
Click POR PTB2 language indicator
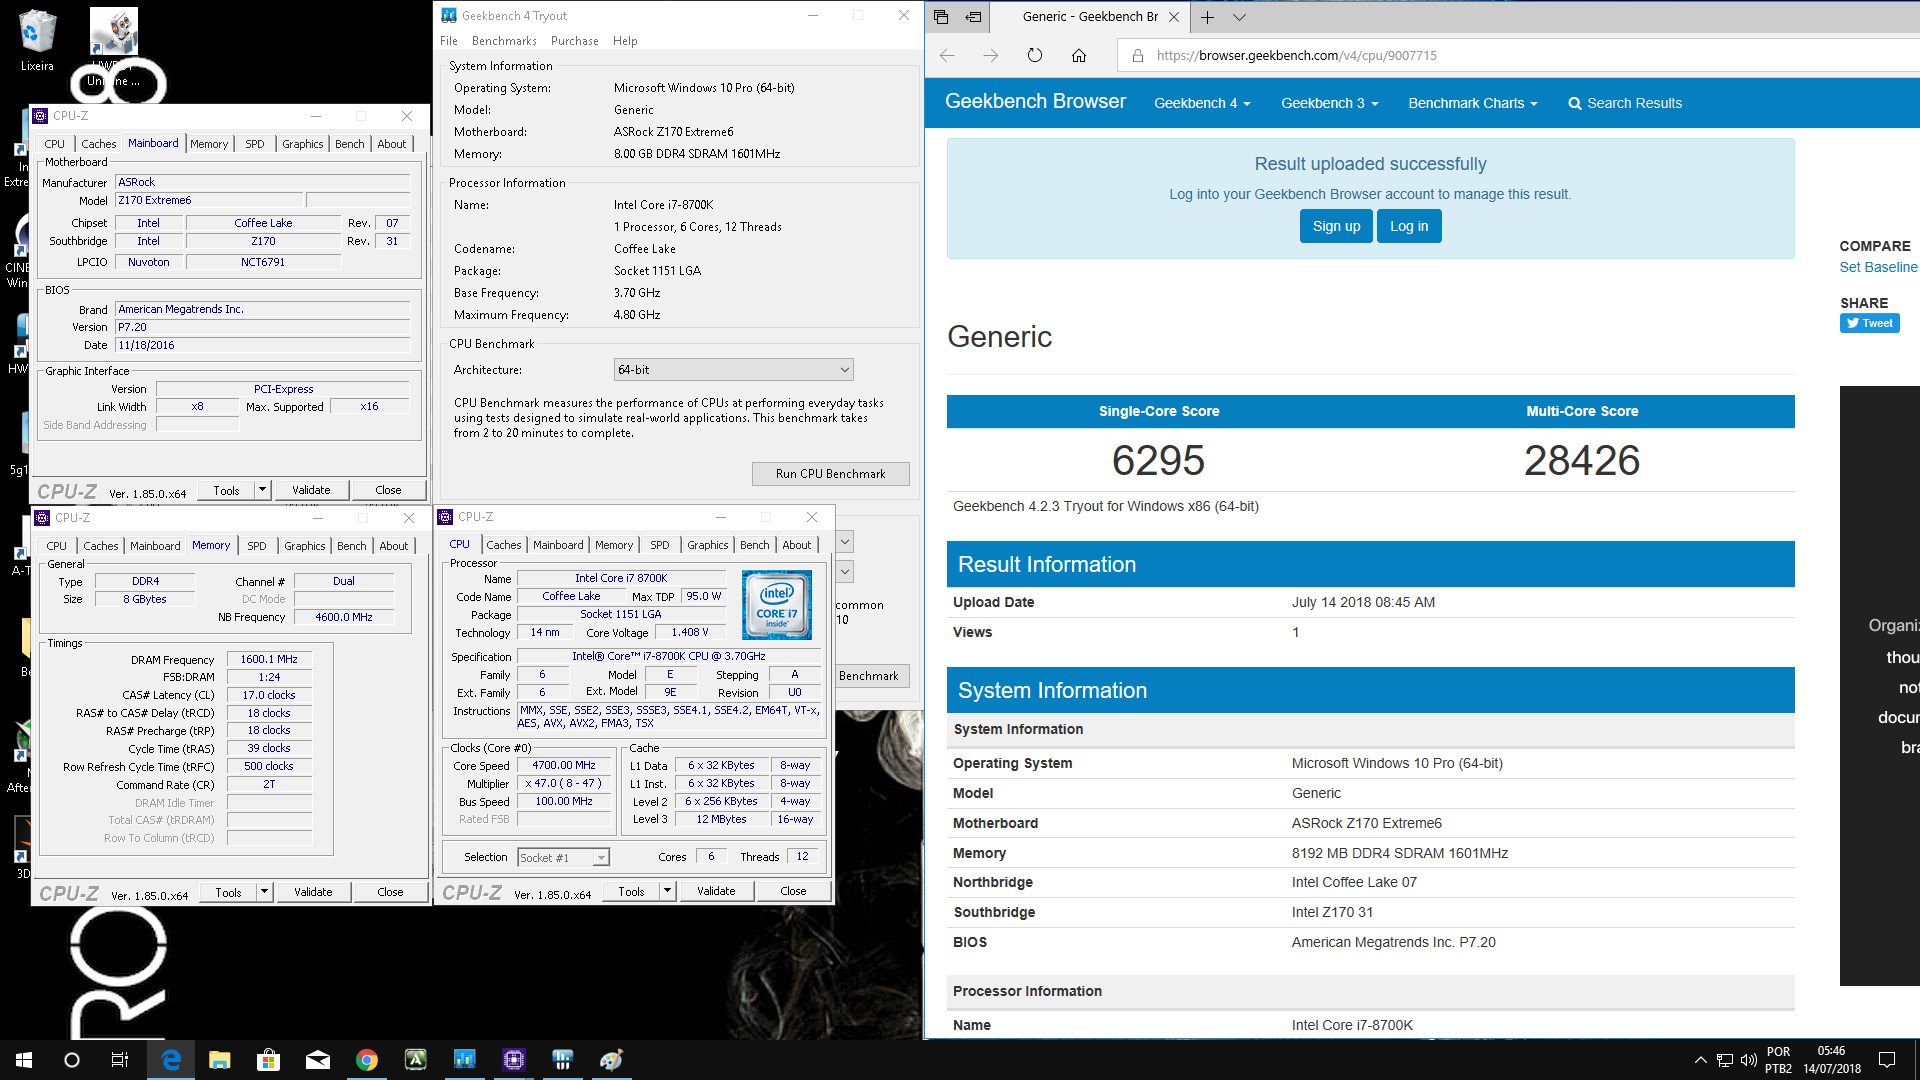tap(1778, 1060)
